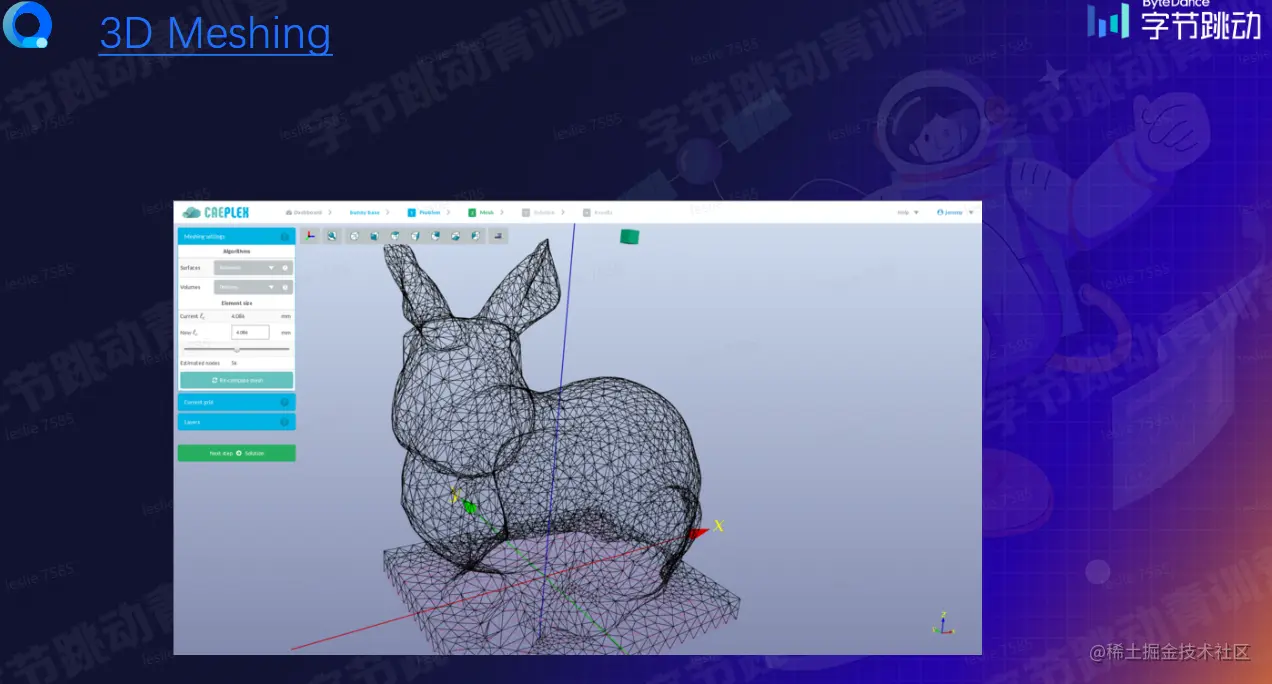This screenshot has width=1272, height=684.
Task: Click the 3D Meshing title link
Action: [x=216, y=33]
